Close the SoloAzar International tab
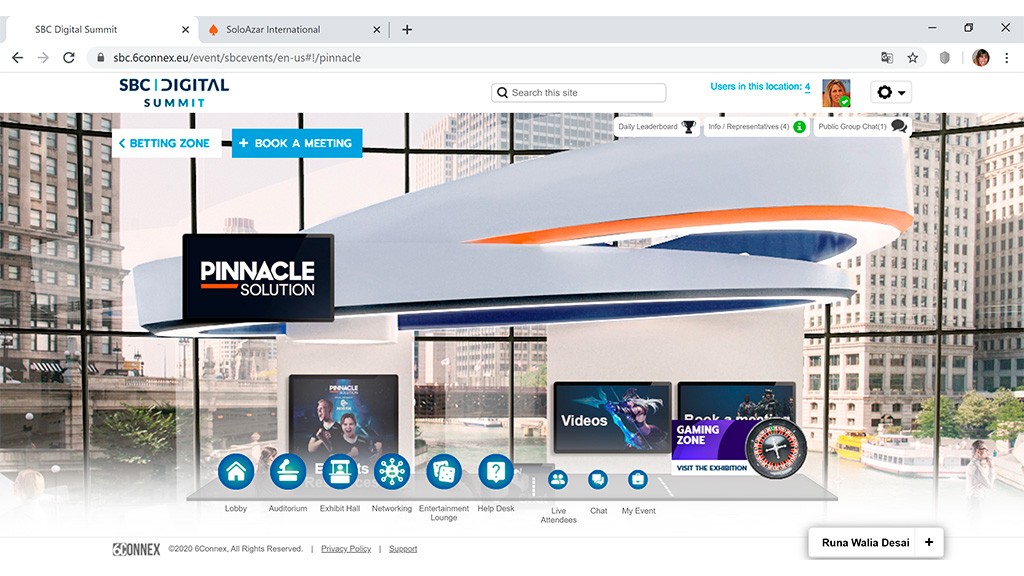This screenshot has width=1024, height=576. (x=377, y=29)
